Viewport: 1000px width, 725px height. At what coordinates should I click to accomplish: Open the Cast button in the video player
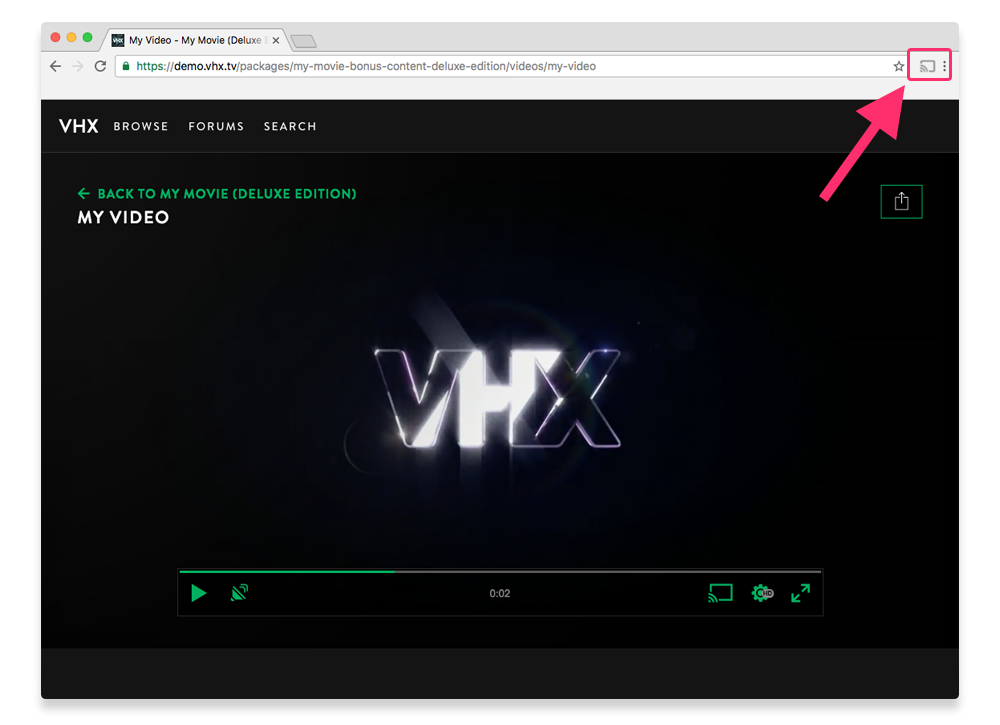(719, 592)
